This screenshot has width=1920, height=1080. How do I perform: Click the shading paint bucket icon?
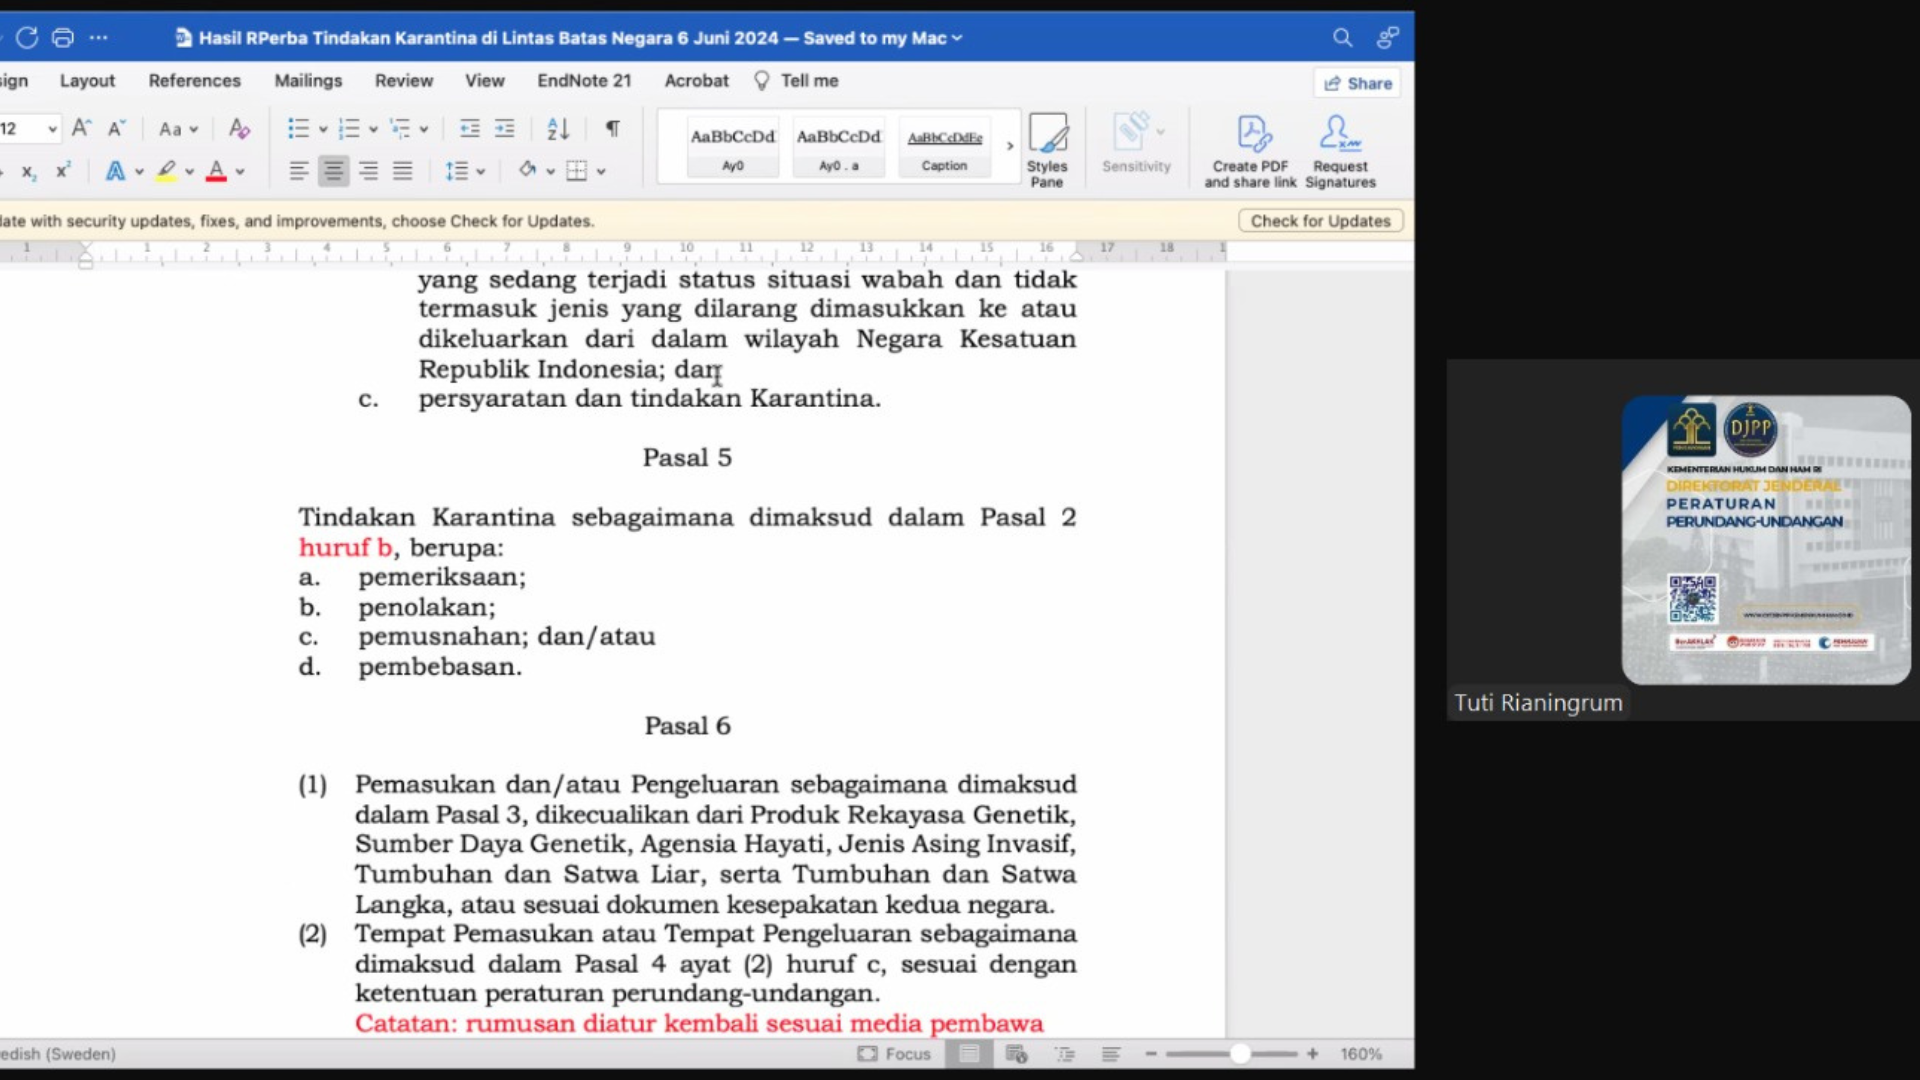click(x=527, y=170)
